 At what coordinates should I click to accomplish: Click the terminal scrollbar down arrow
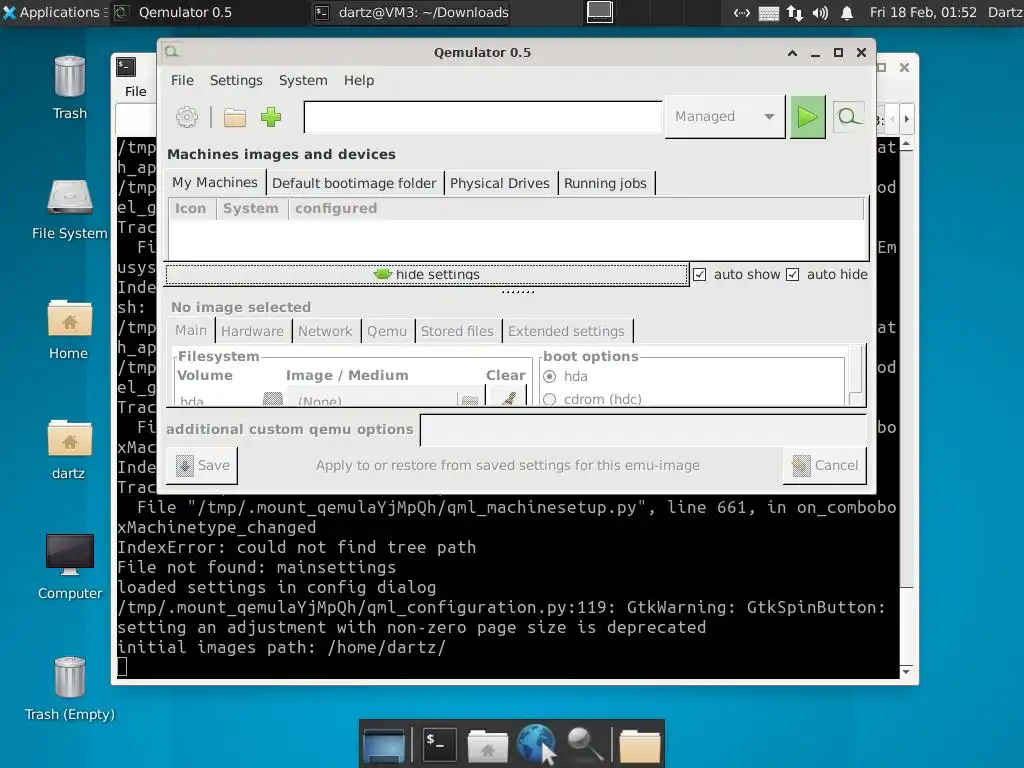(906, 671)
